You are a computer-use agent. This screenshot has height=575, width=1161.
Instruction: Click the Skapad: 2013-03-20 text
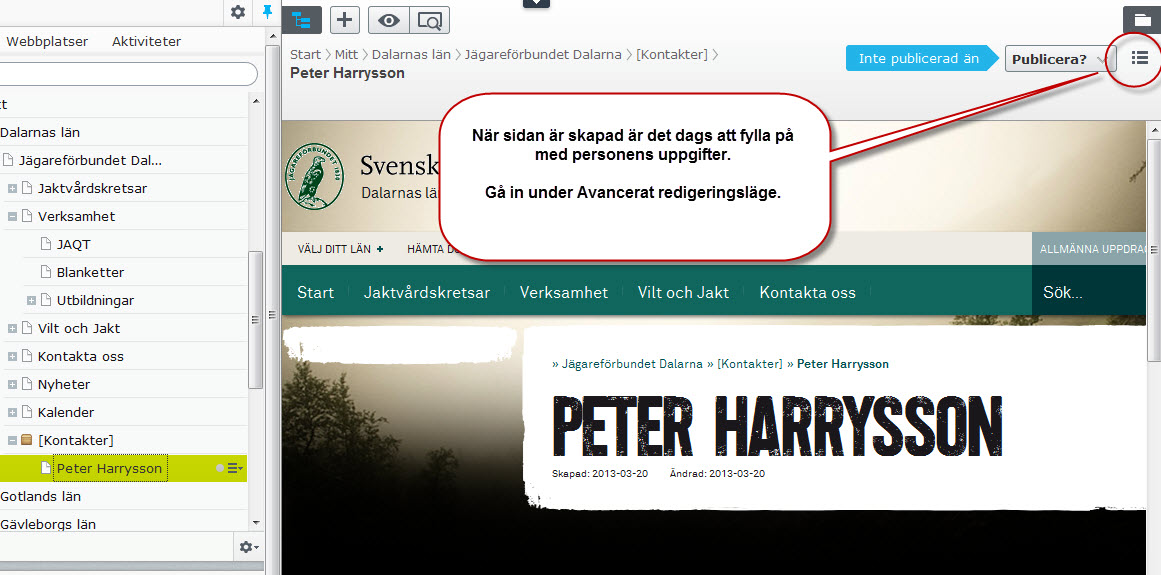(600, 474)
